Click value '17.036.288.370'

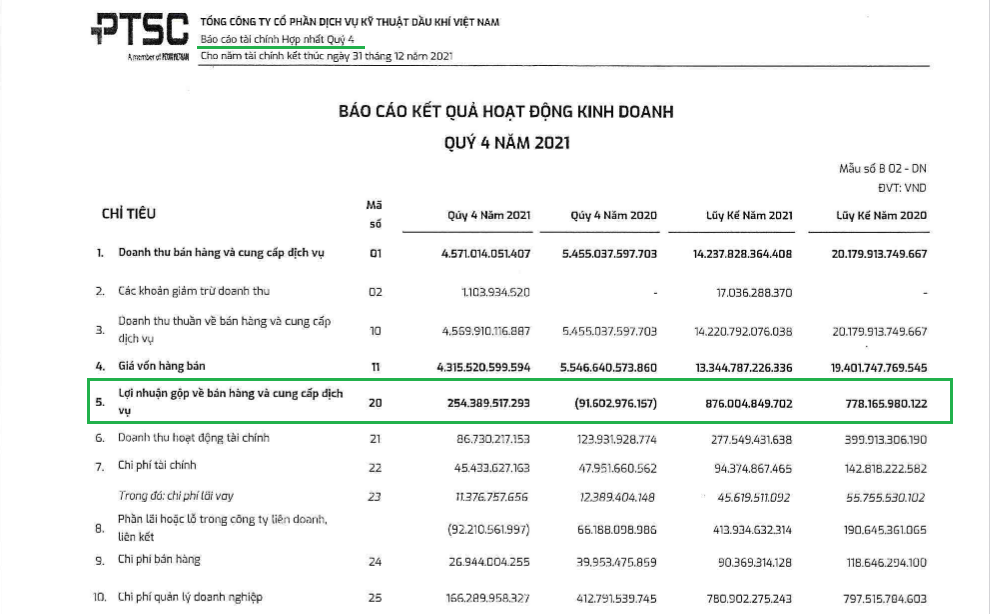tap(754, 293)
